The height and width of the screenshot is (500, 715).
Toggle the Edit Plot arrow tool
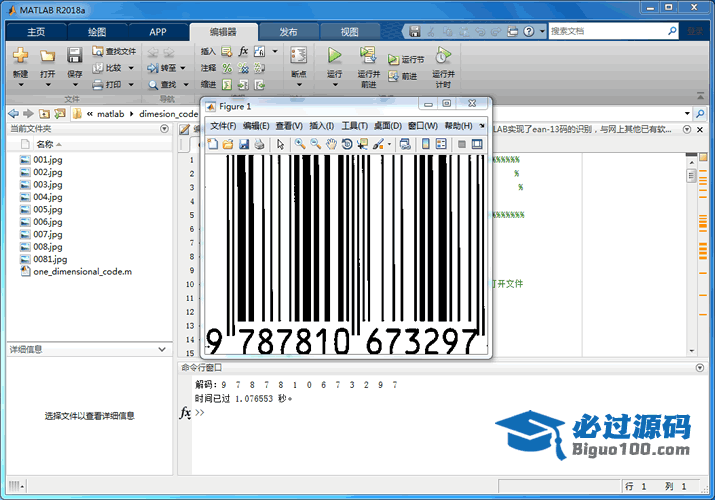280,144
